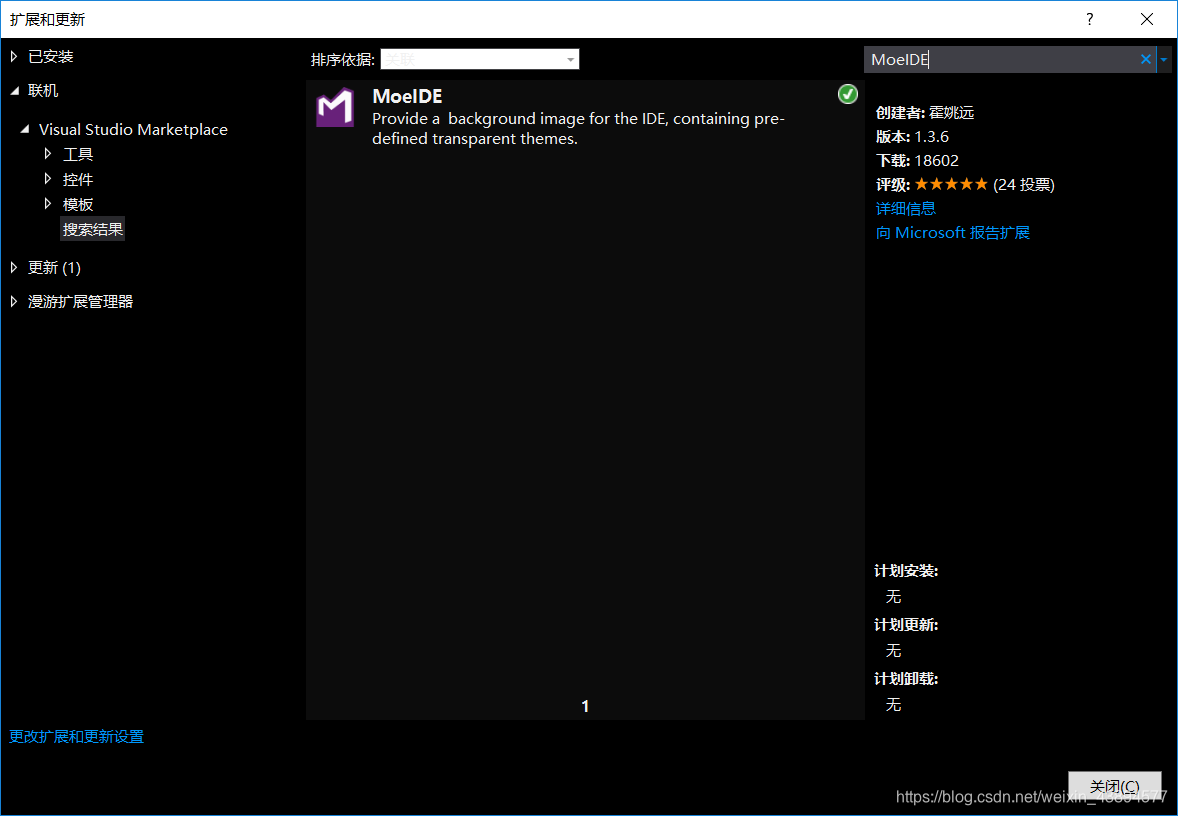
Task: Collapse the Visual Studio Marketplace node
Action: pos(25,129)
